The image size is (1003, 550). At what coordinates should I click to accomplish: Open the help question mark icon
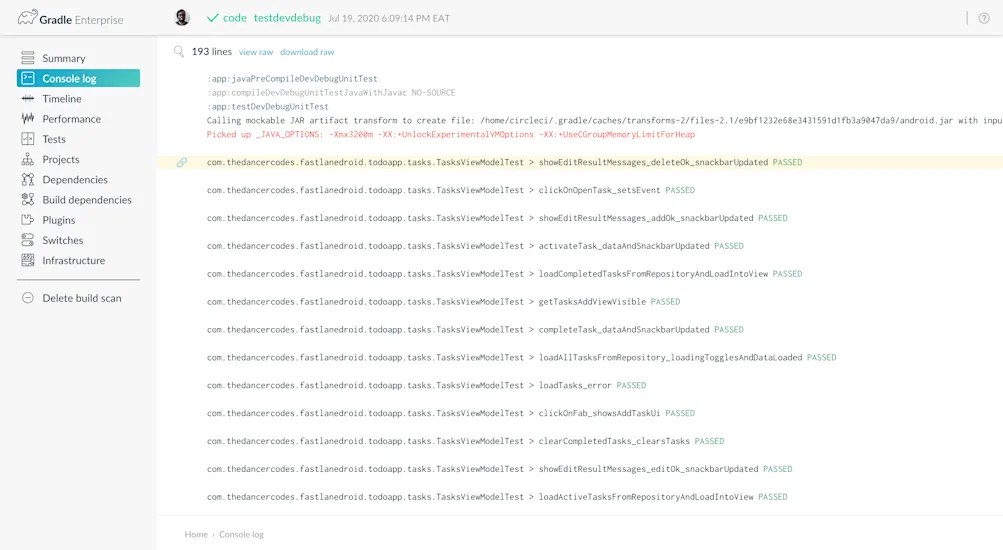click(x=984, y=18)
